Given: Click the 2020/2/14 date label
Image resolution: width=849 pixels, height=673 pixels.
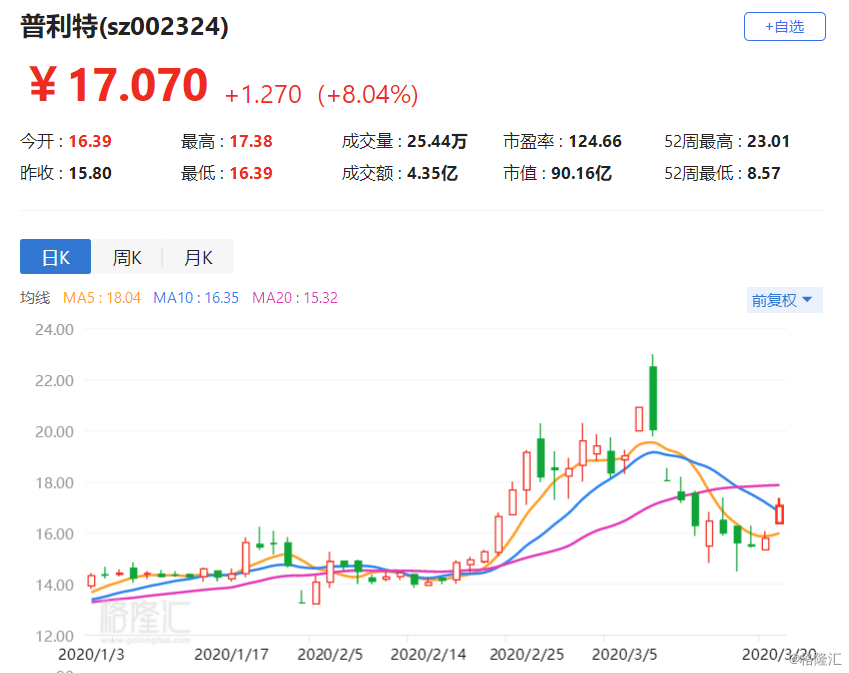Looking at the screenshot, I should (x=428, y=655).
